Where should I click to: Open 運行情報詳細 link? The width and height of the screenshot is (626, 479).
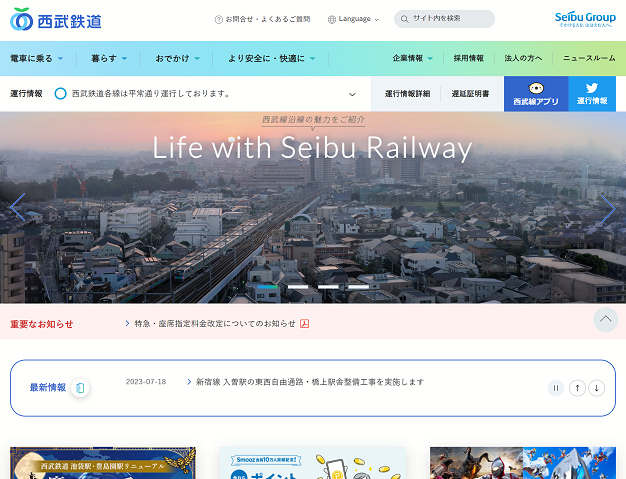[x=407, y=94]
